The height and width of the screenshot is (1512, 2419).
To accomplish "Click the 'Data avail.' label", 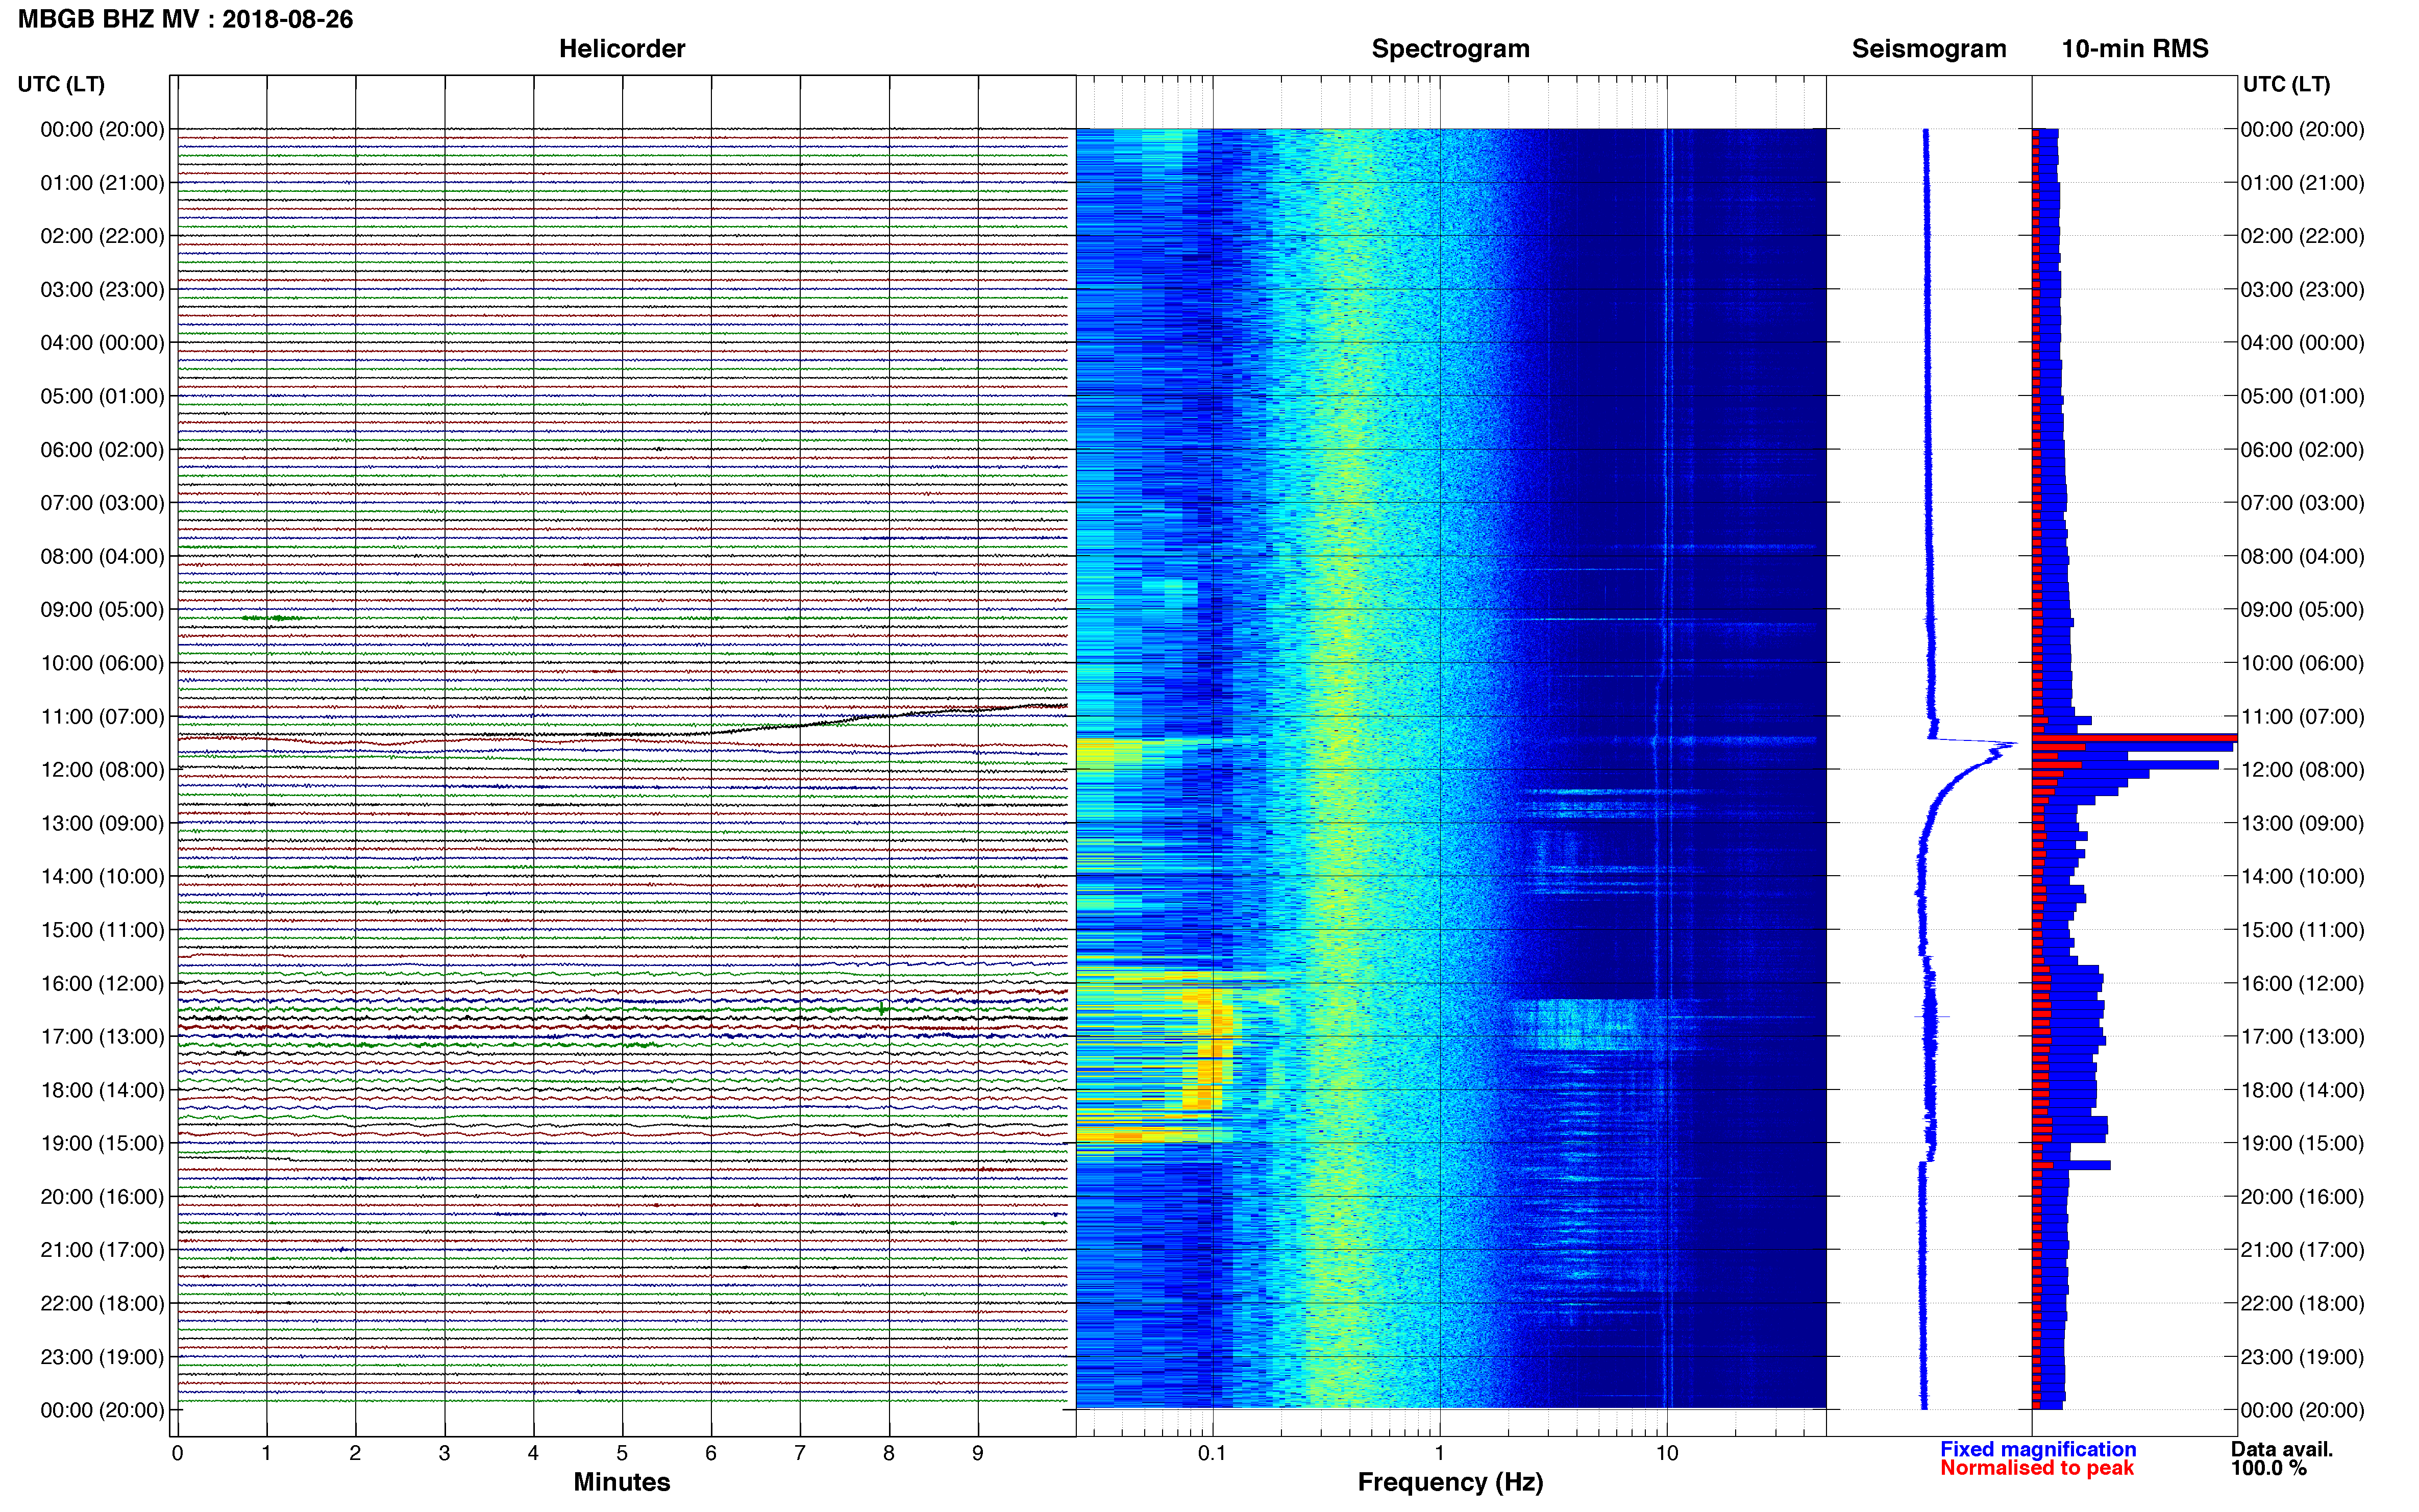I will 2281,1449.
